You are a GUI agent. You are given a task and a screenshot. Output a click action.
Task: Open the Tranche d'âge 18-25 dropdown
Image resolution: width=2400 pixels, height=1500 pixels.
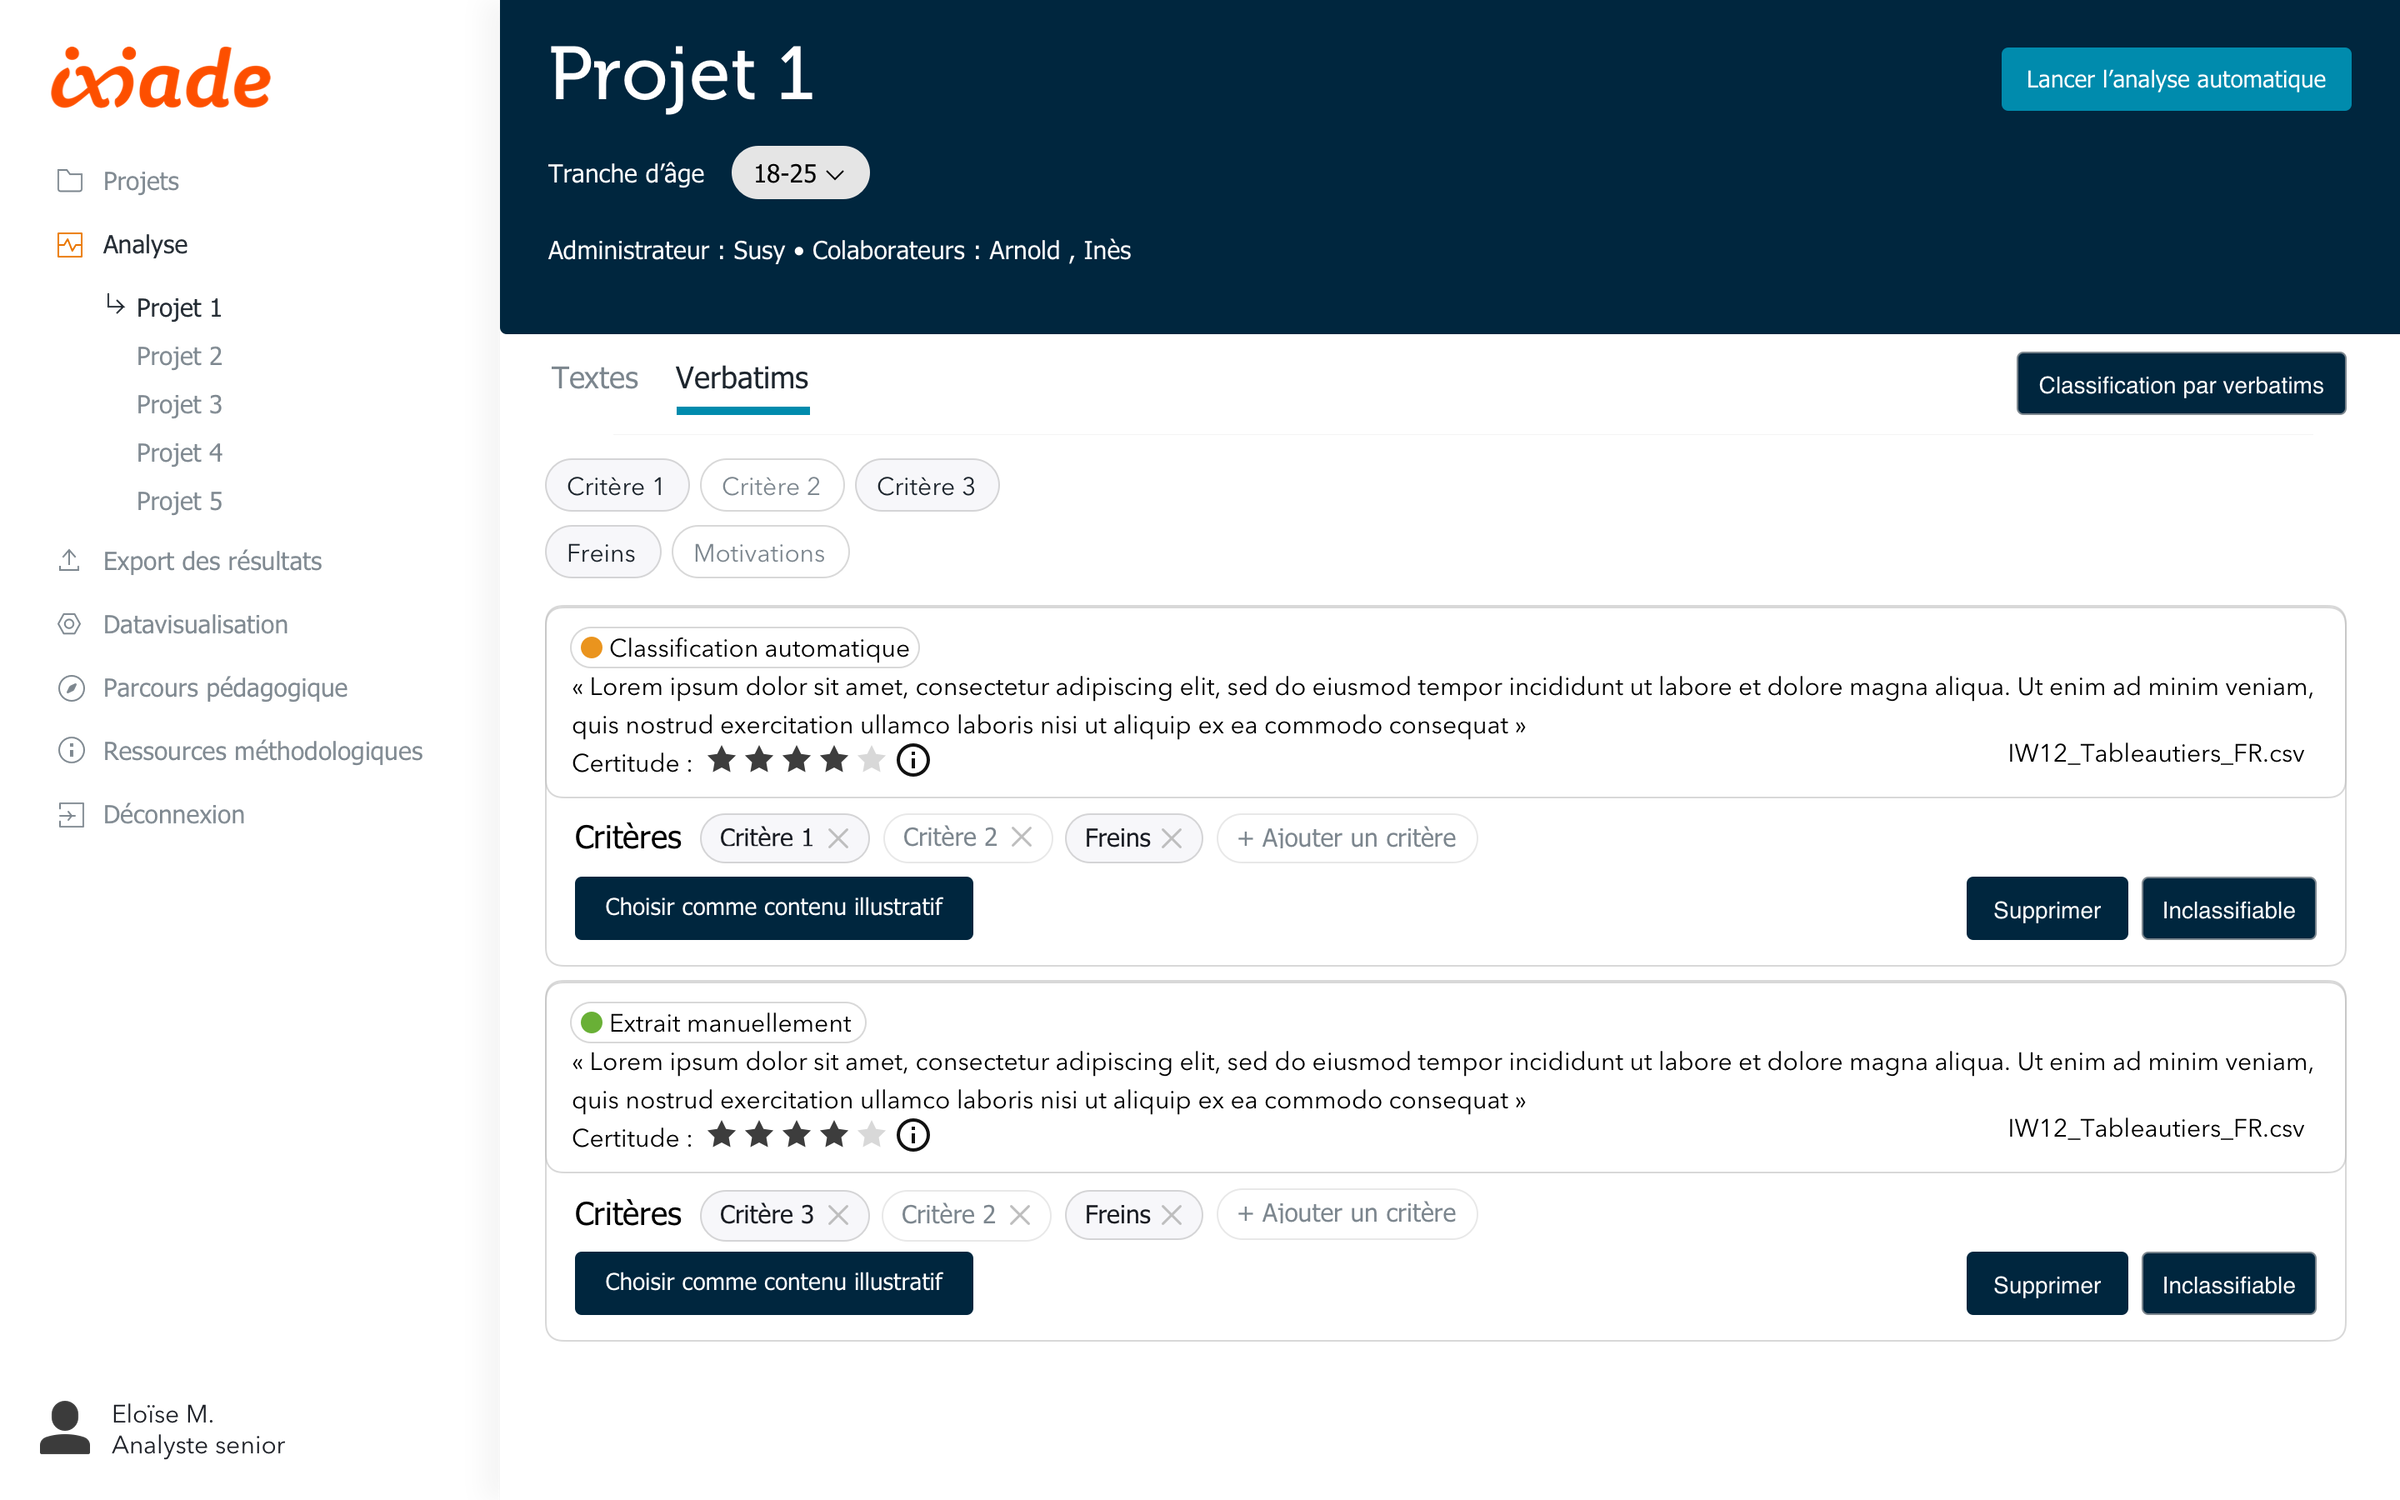[x=799, y=174]
